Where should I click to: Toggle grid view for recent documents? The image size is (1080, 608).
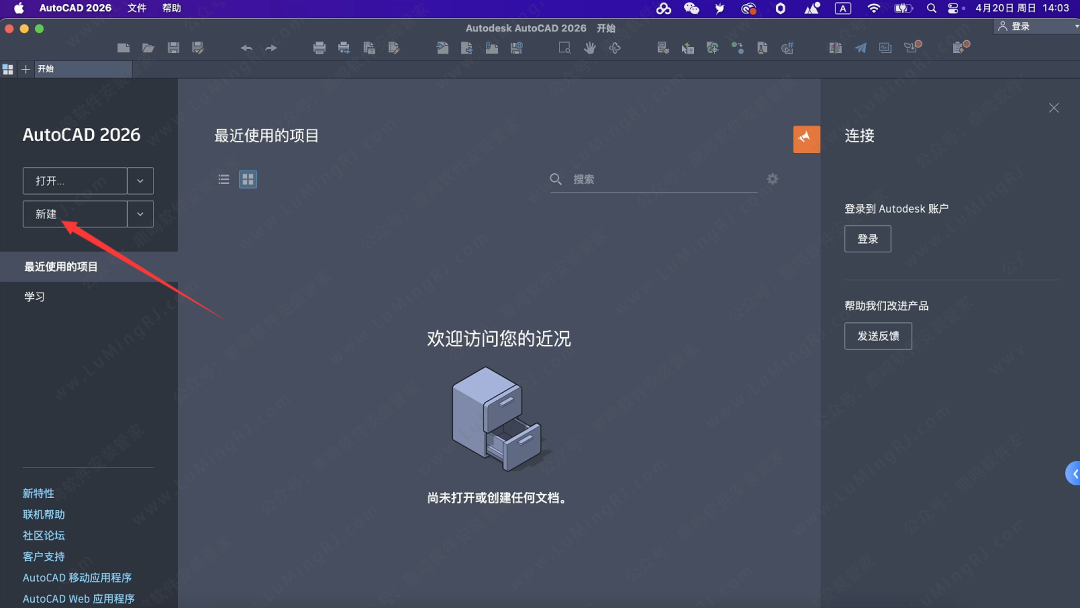pos(247,179)
